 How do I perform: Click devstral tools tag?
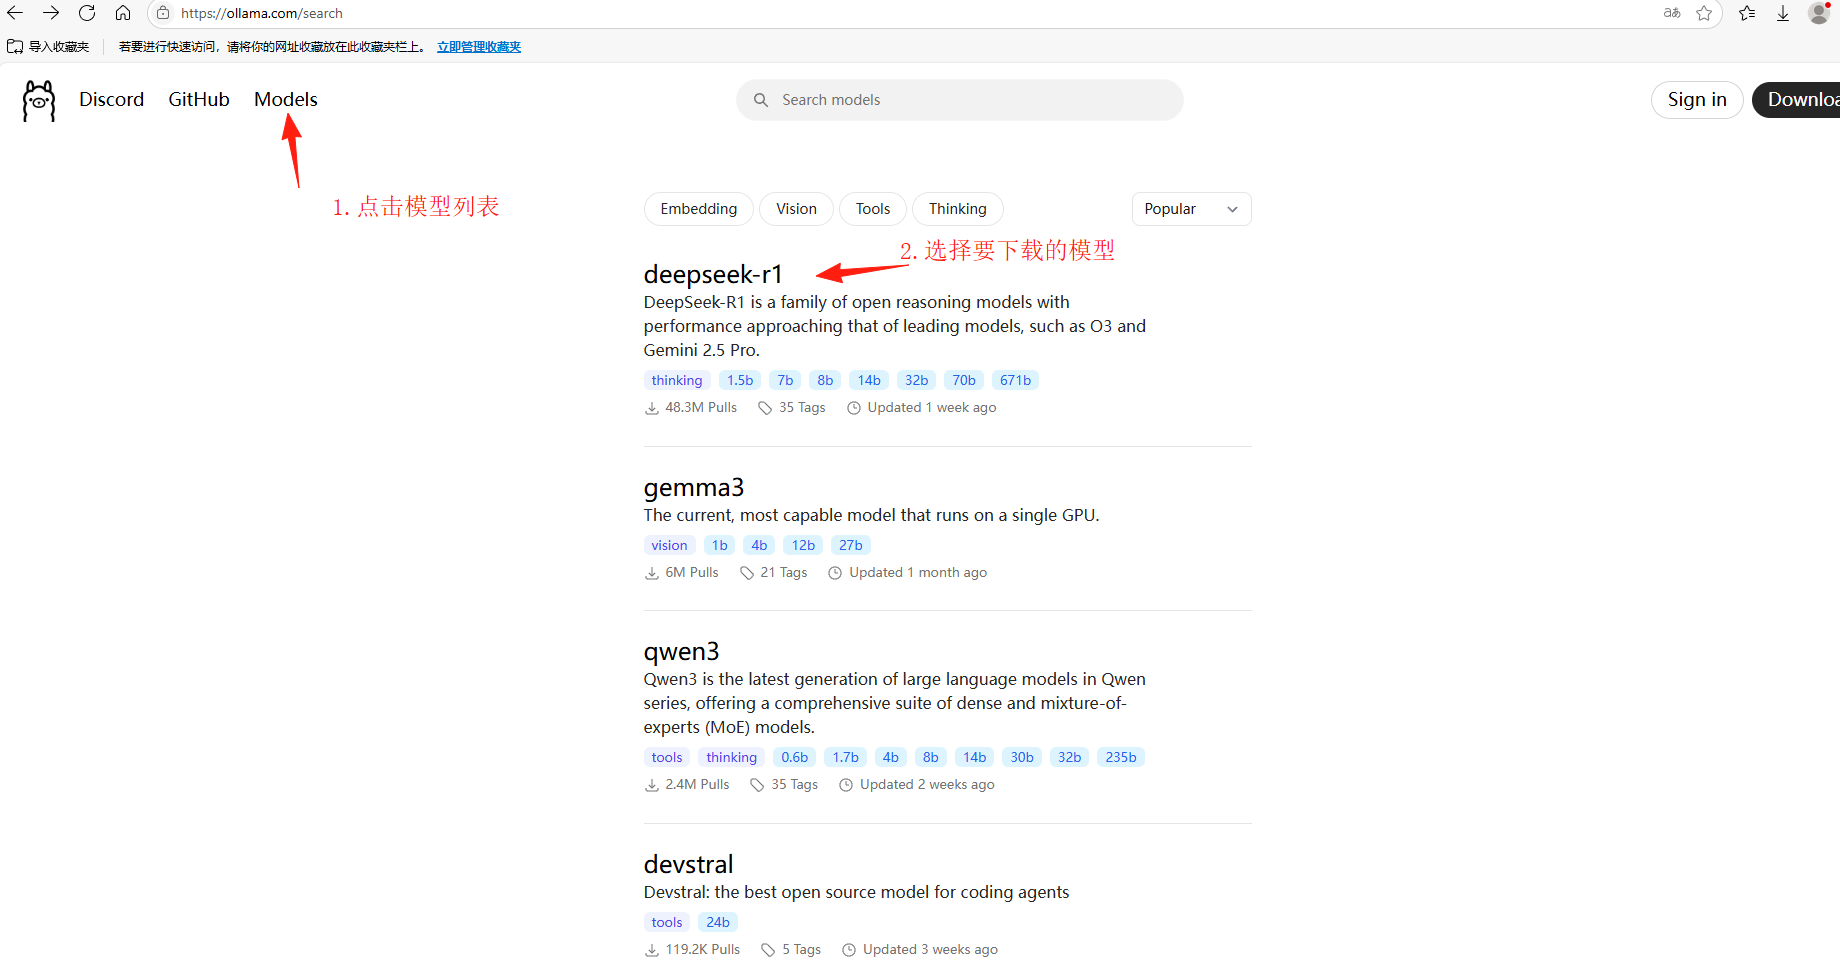tap(667, 922)
